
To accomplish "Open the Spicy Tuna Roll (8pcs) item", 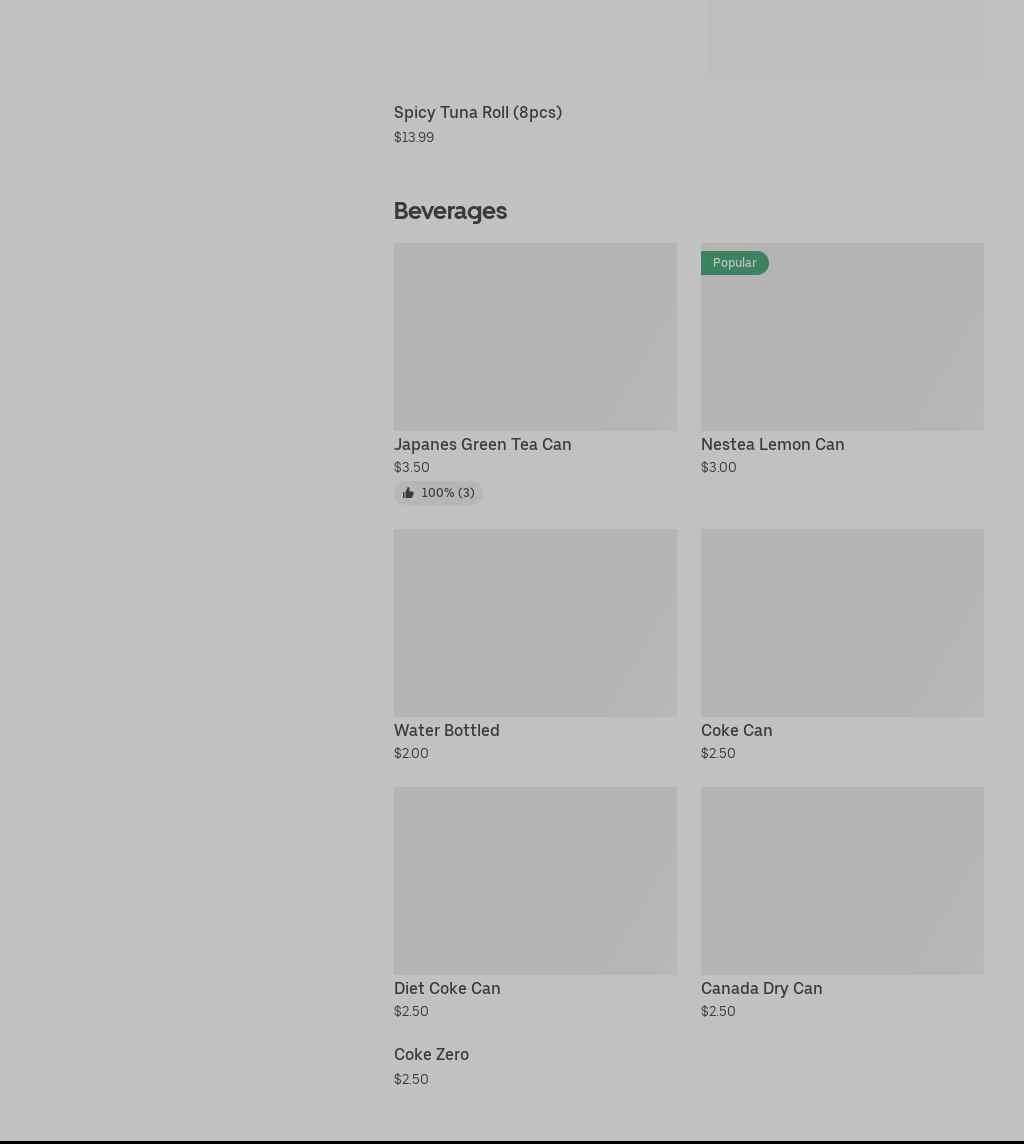I will point(477,112).
